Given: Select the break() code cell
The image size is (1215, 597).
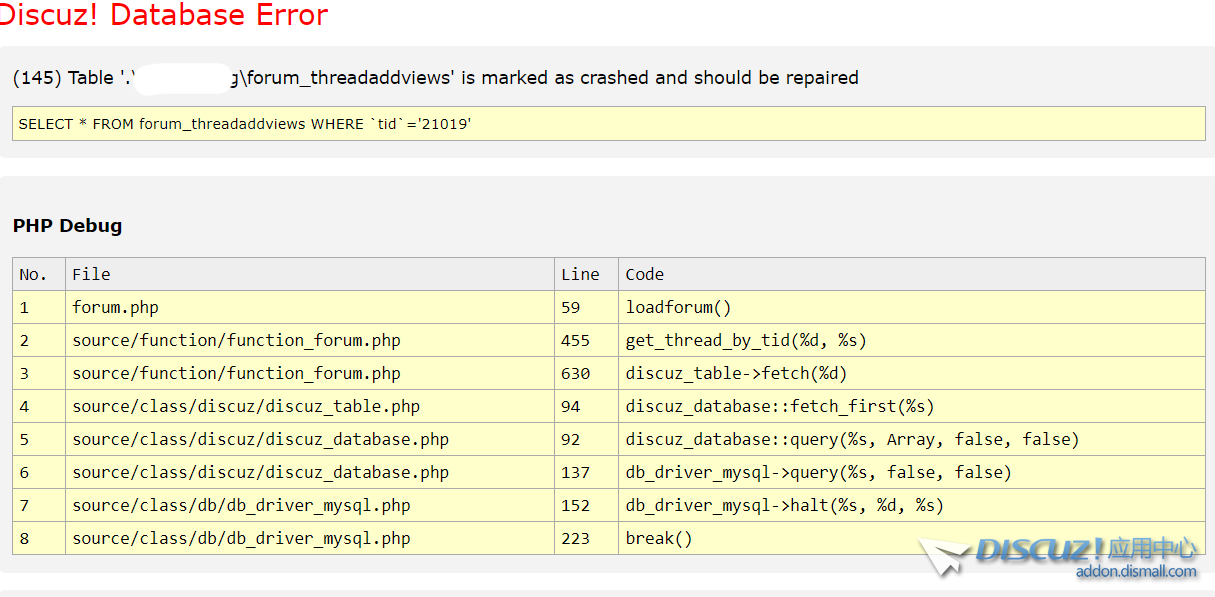Looking at the screenshot, I should [x=658, y=538].
